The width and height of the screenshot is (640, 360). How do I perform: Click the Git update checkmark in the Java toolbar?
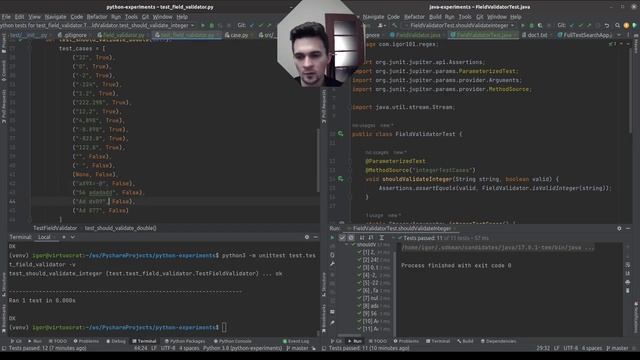tap(571, 25)
